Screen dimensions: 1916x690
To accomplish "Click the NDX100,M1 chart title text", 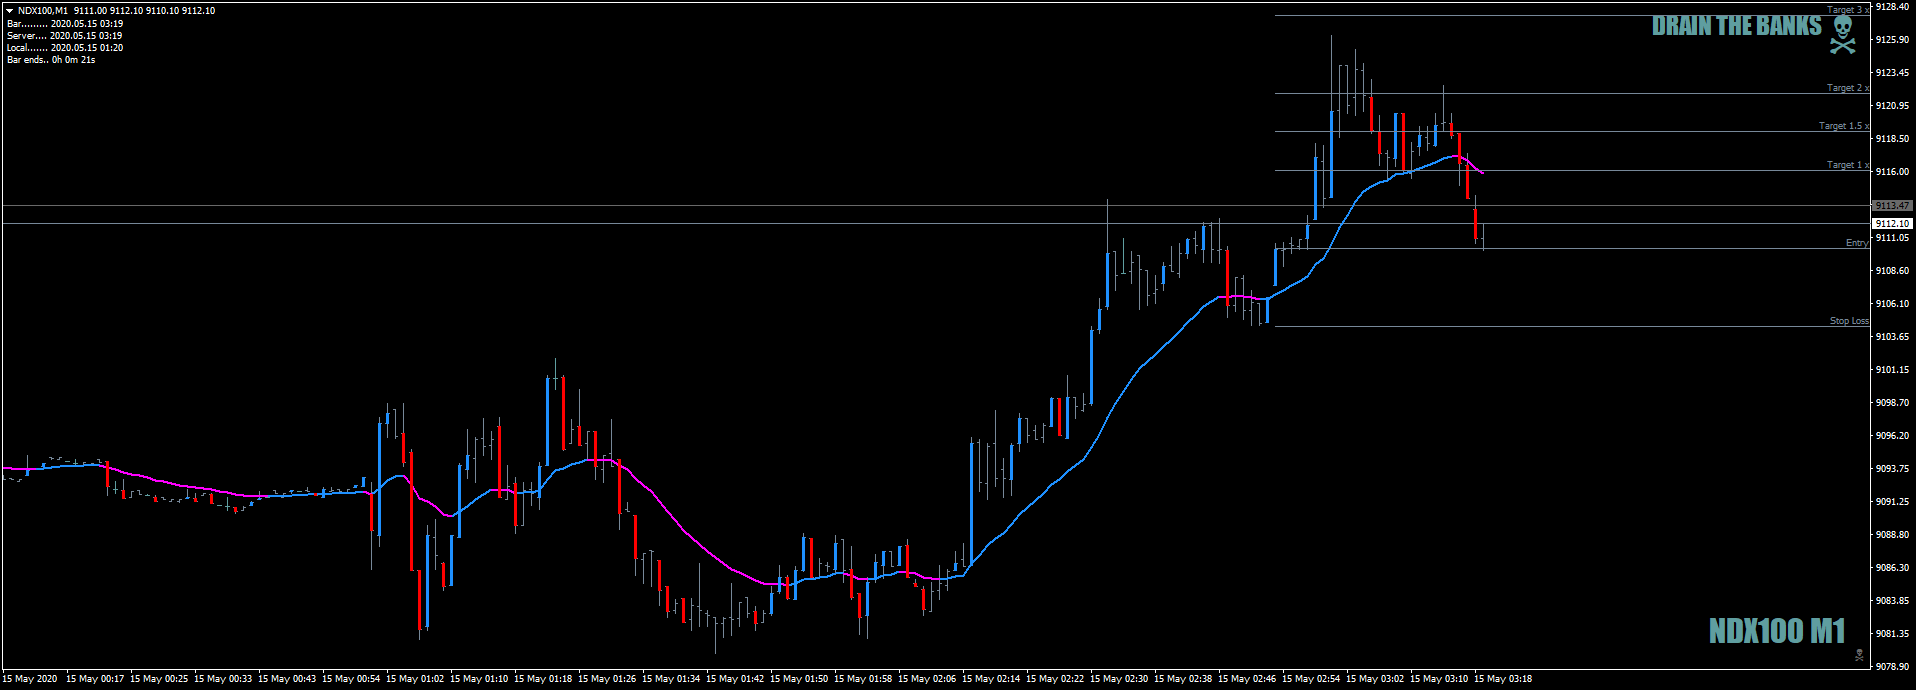I will coord(43,11).
